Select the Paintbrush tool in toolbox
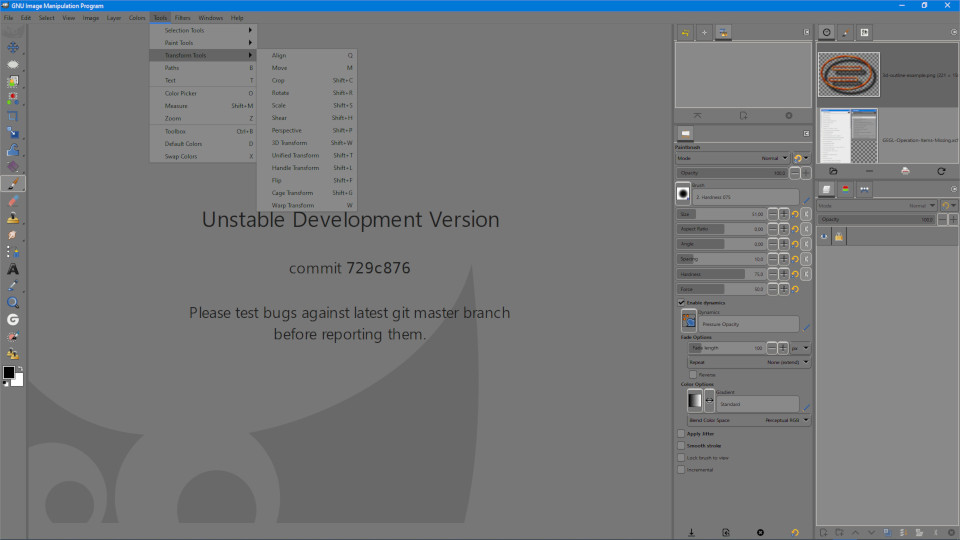Viewport: 960px width, 540px height. (13, 184)
